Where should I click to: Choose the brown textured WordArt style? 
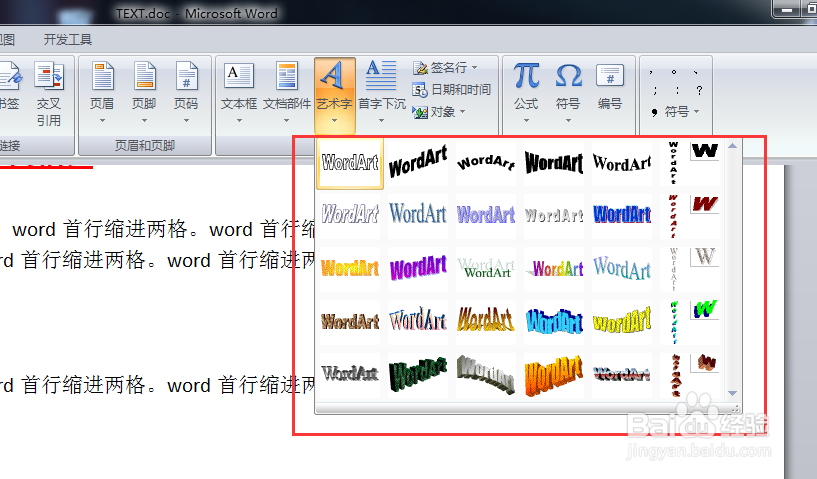point(350,322)
